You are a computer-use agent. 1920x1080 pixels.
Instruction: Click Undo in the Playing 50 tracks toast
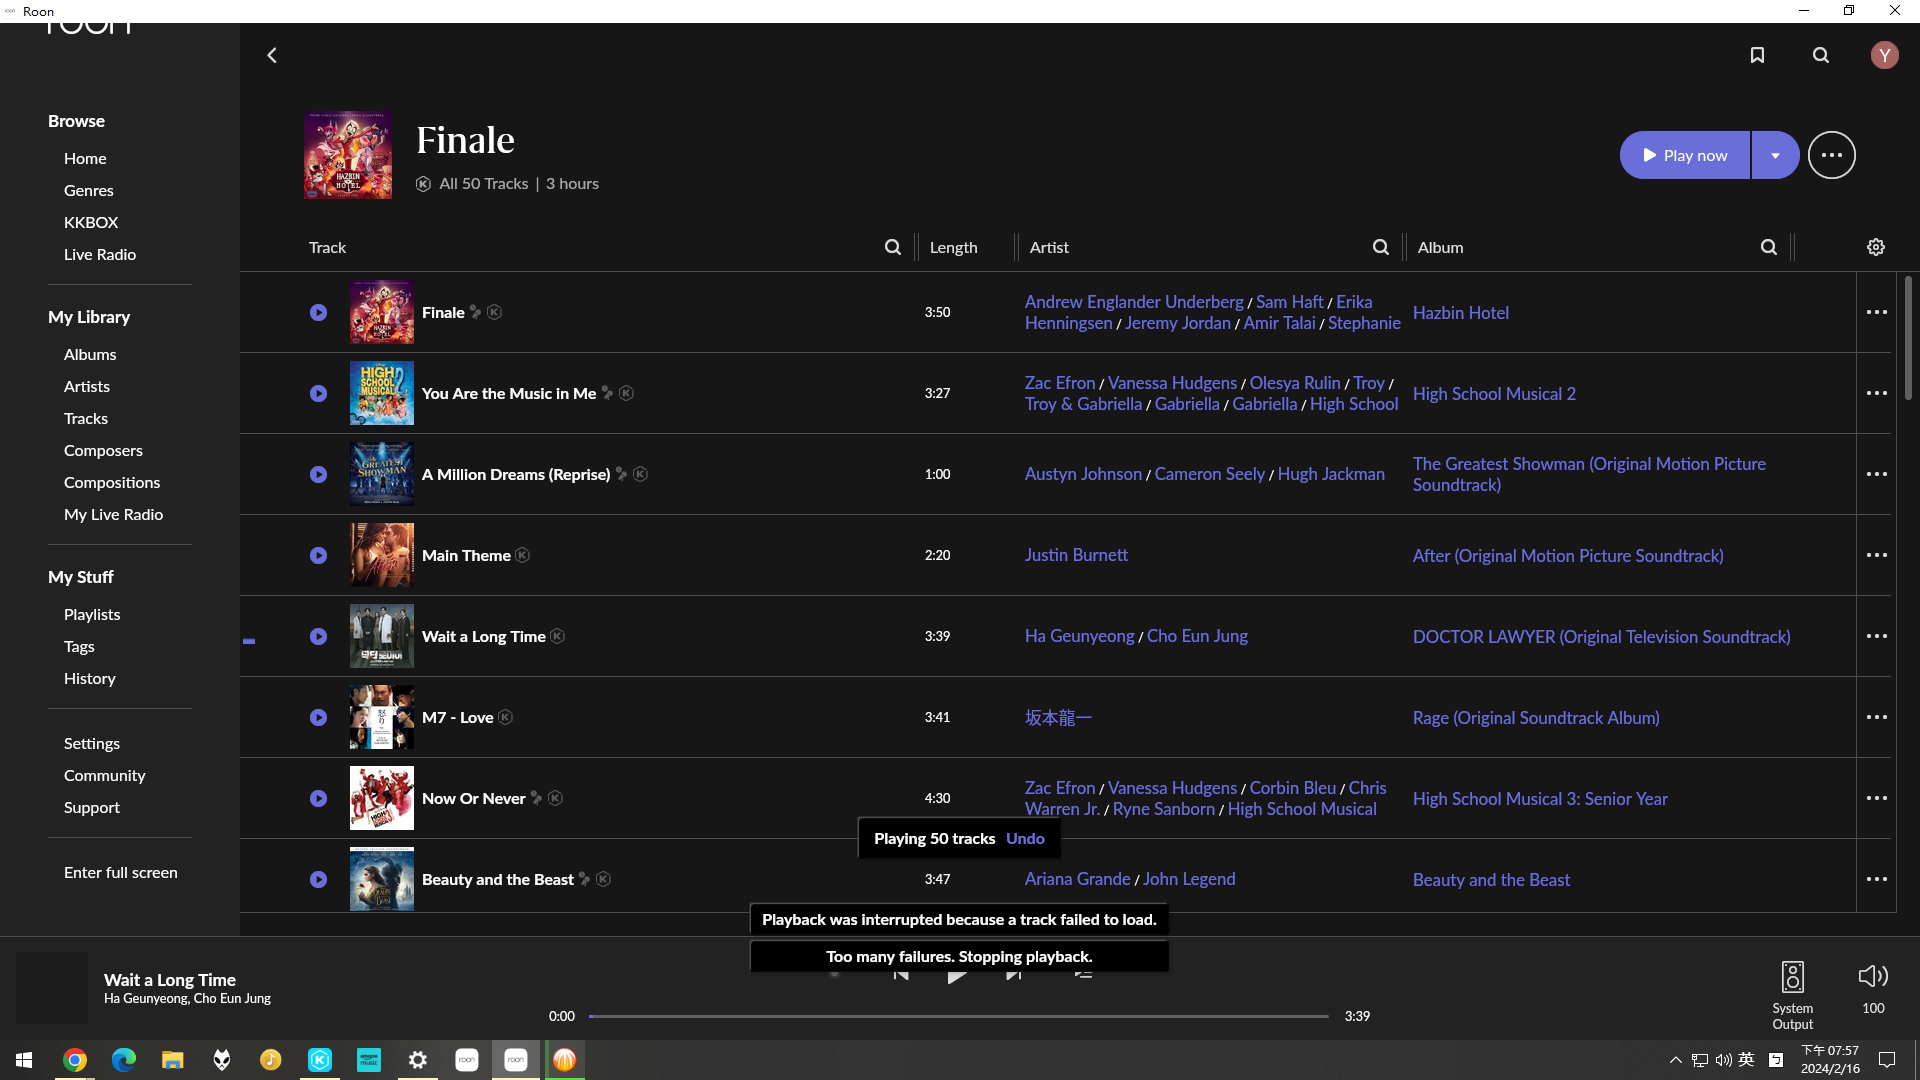click(1025, 838)
